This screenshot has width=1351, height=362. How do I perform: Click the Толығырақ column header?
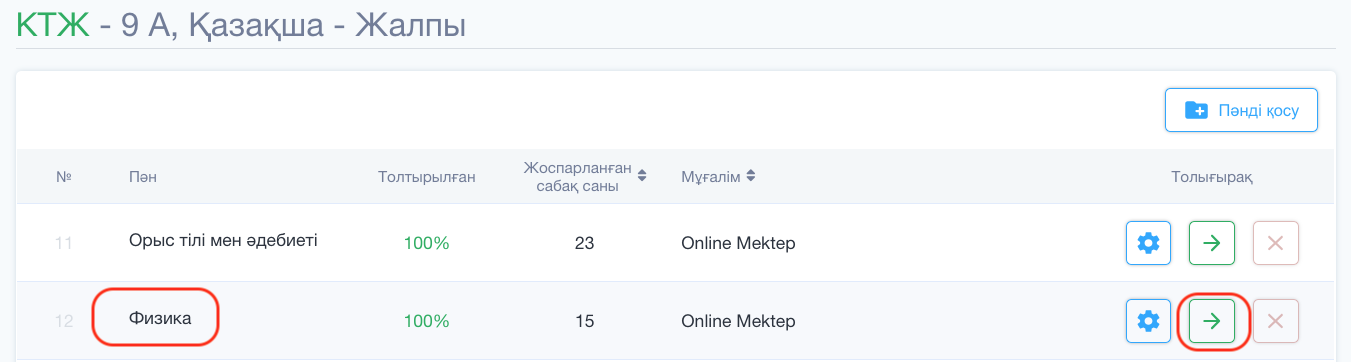(1212, 177)
